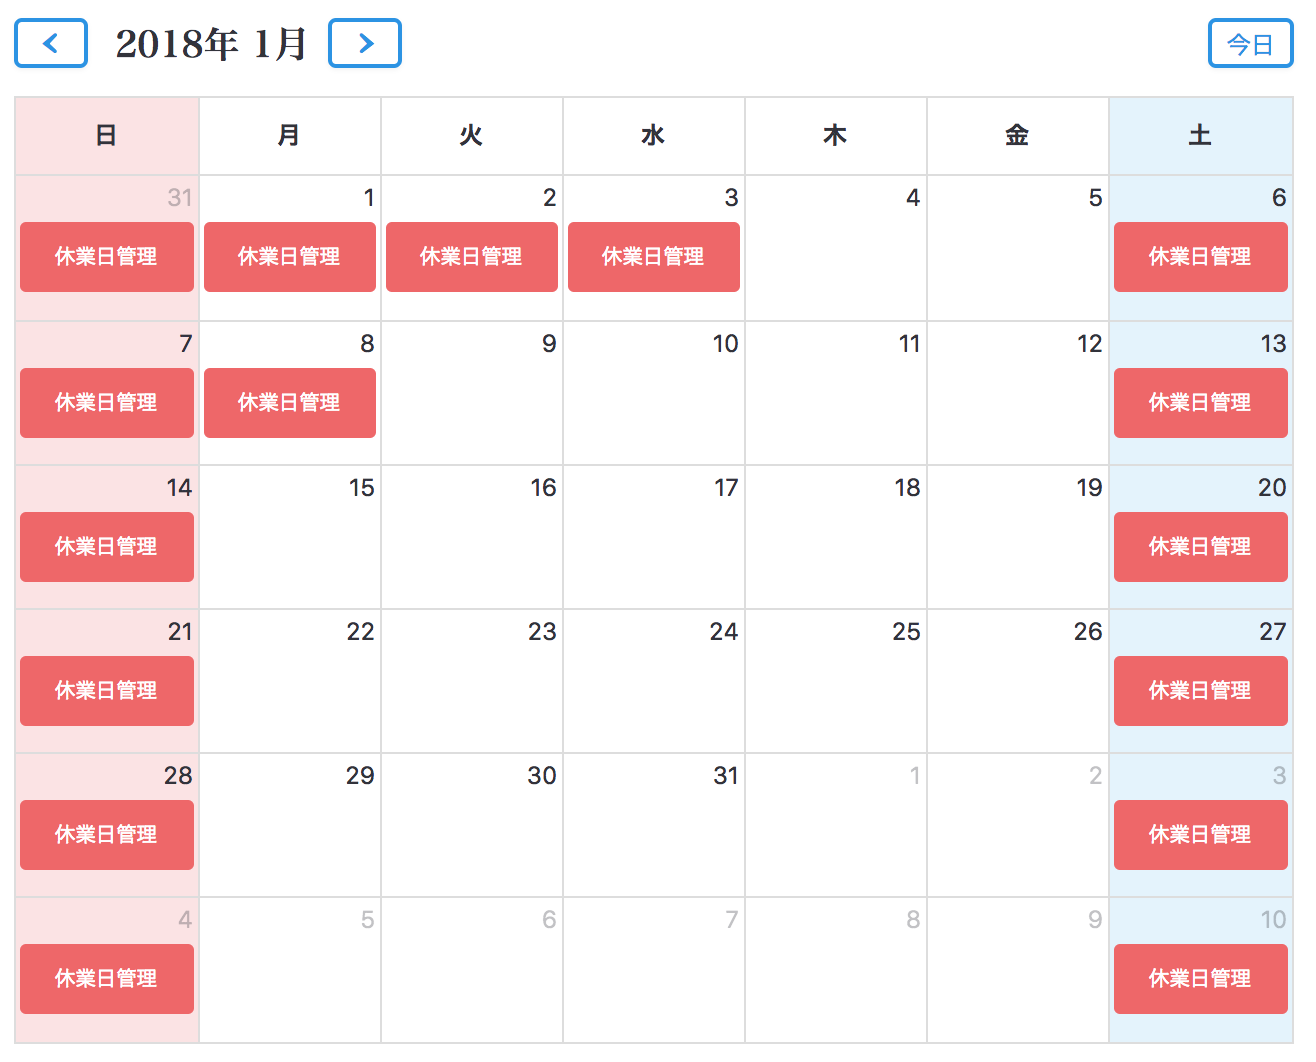Image resolution: width=1316 pixels, height=1062 pixels.
Task: Go to the next month arrow
Action: pos(365,43)
